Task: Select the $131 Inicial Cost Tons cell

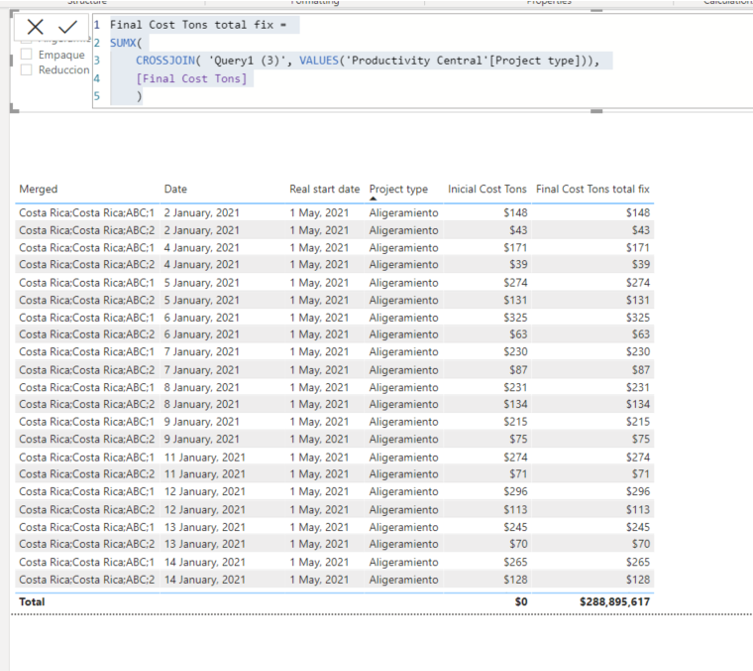Action: coord(515,300)
